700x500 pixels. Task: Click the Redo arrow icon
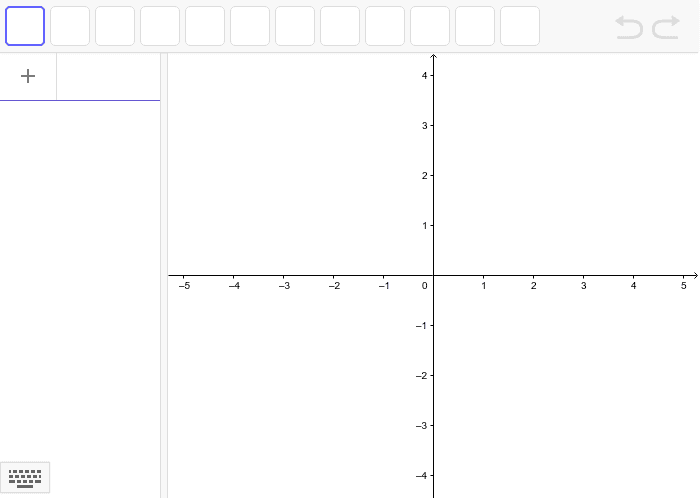(666, 27)
